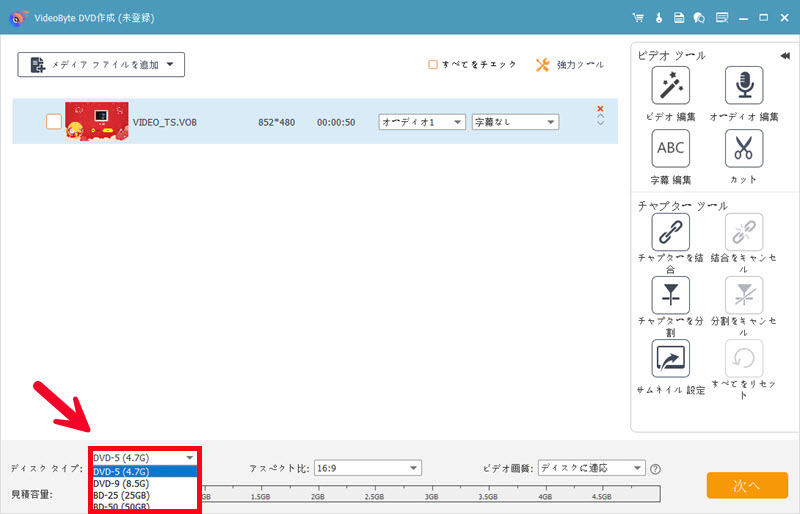
Task: Click the shopping cart icon in title bar
Action: pyautogui.click(x=637, y=18)
